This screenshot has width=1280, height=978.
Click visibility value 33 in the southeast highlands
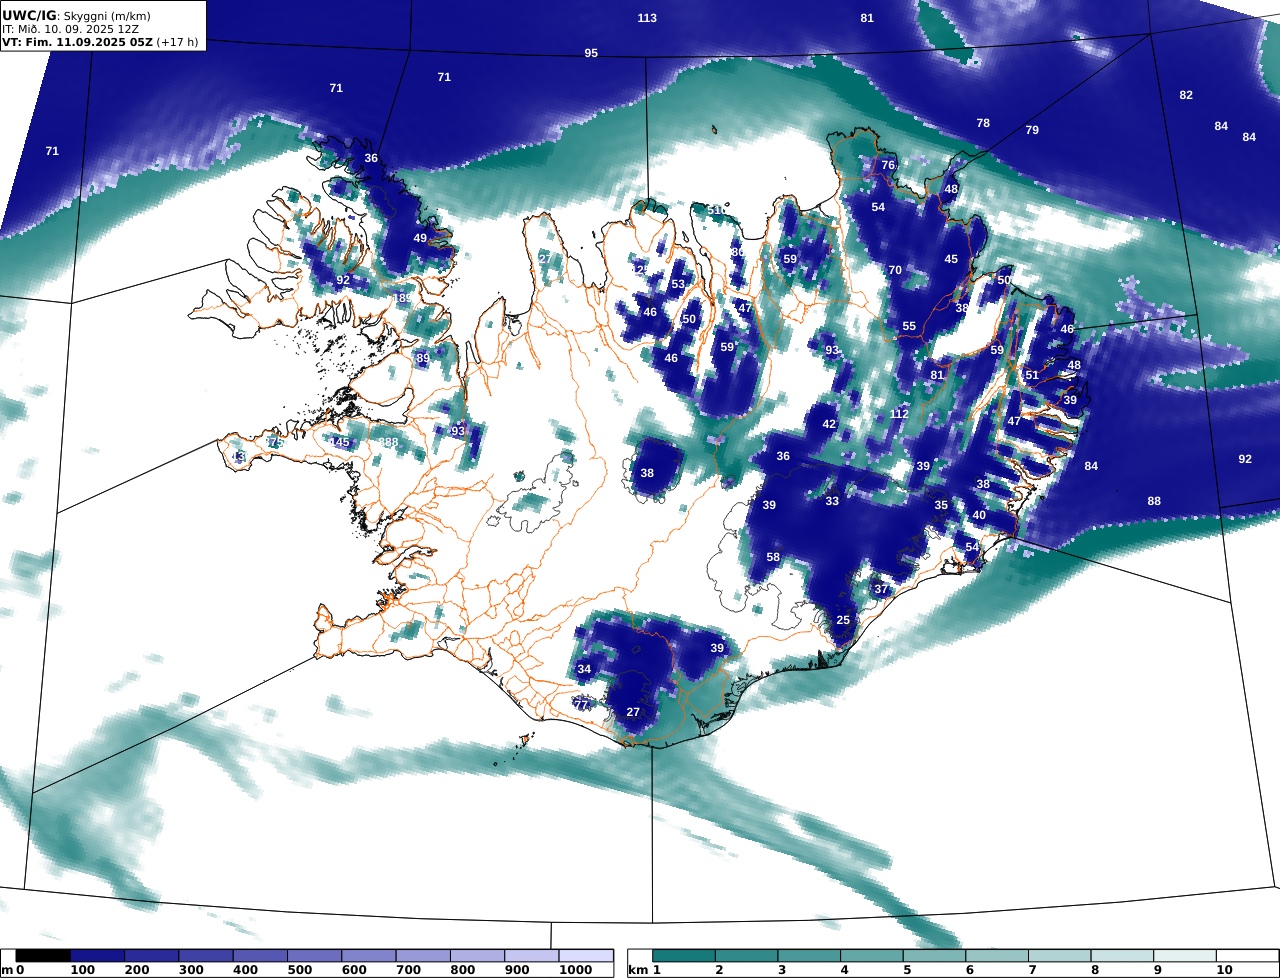click(x=832, y=501)
